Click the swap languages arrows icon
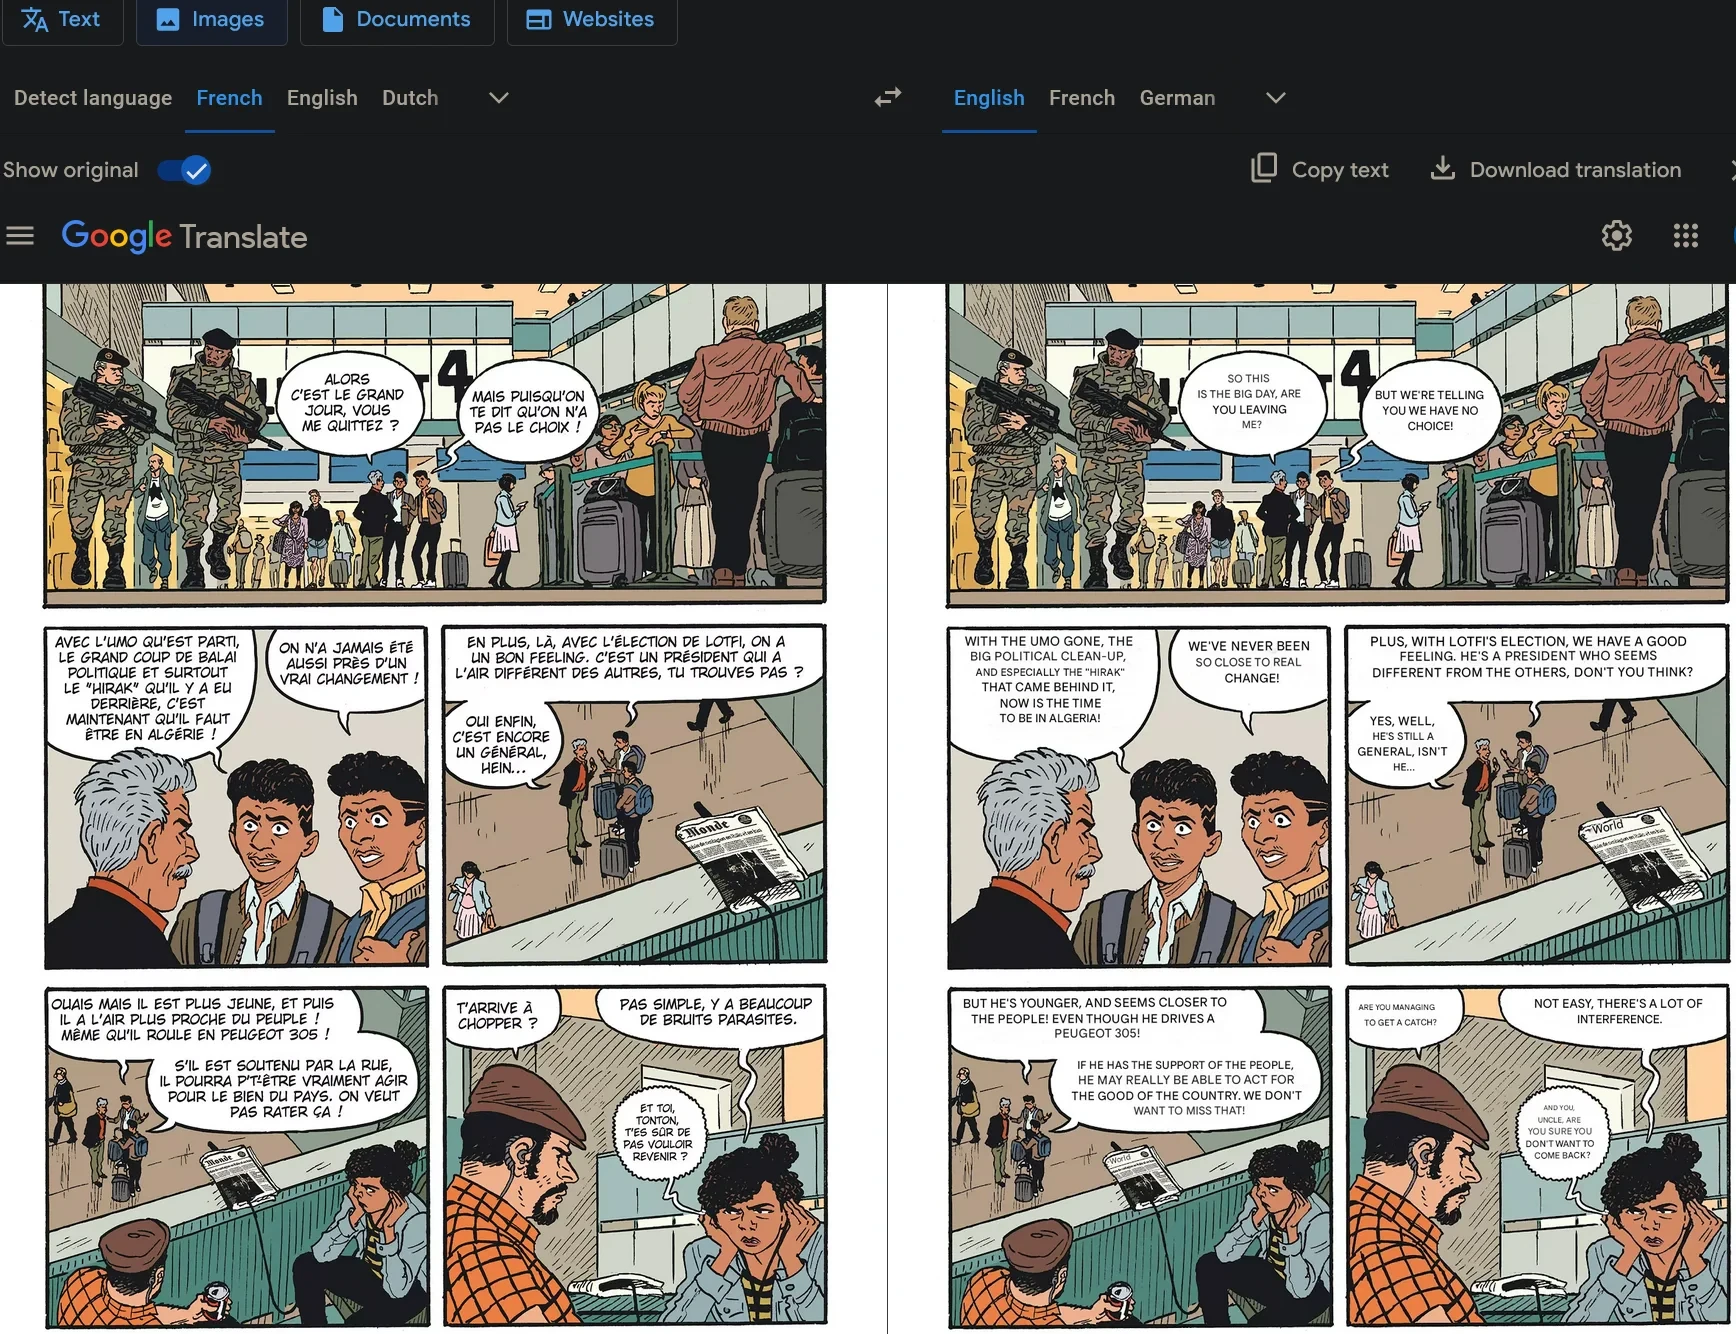This screenshot has width=1736, height=1334. click(x=887, y=97)
